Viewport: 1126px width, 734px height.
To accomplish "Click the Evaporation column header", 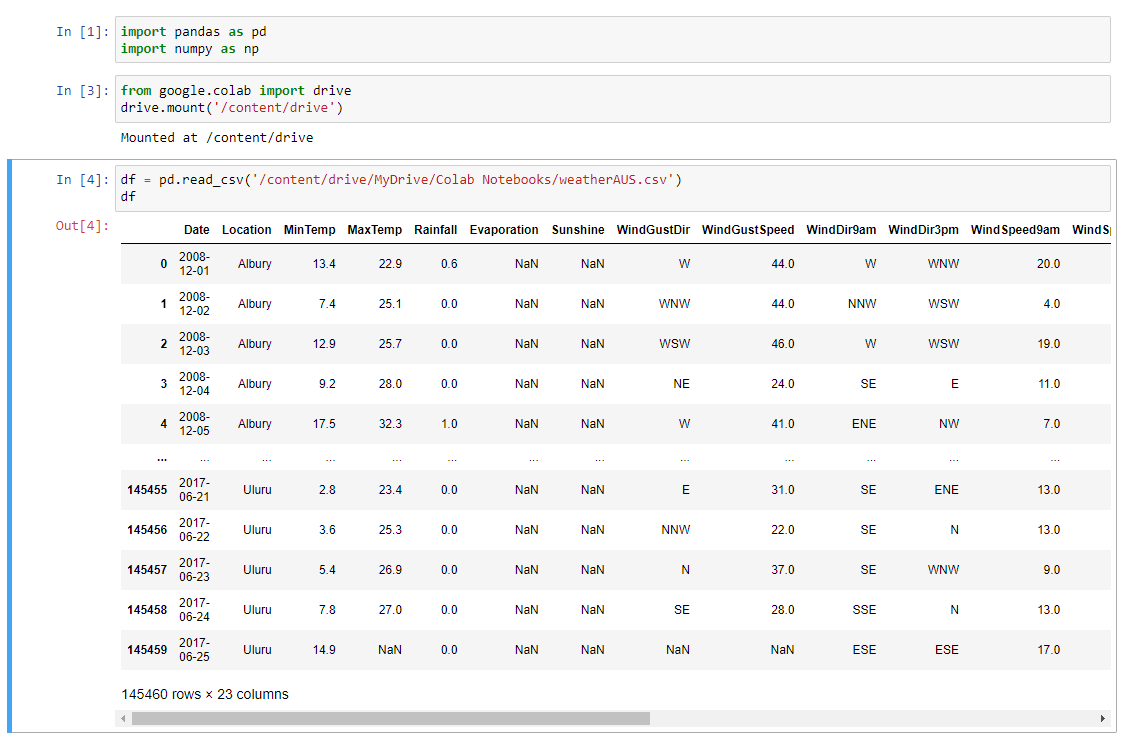I will [504, 230].
